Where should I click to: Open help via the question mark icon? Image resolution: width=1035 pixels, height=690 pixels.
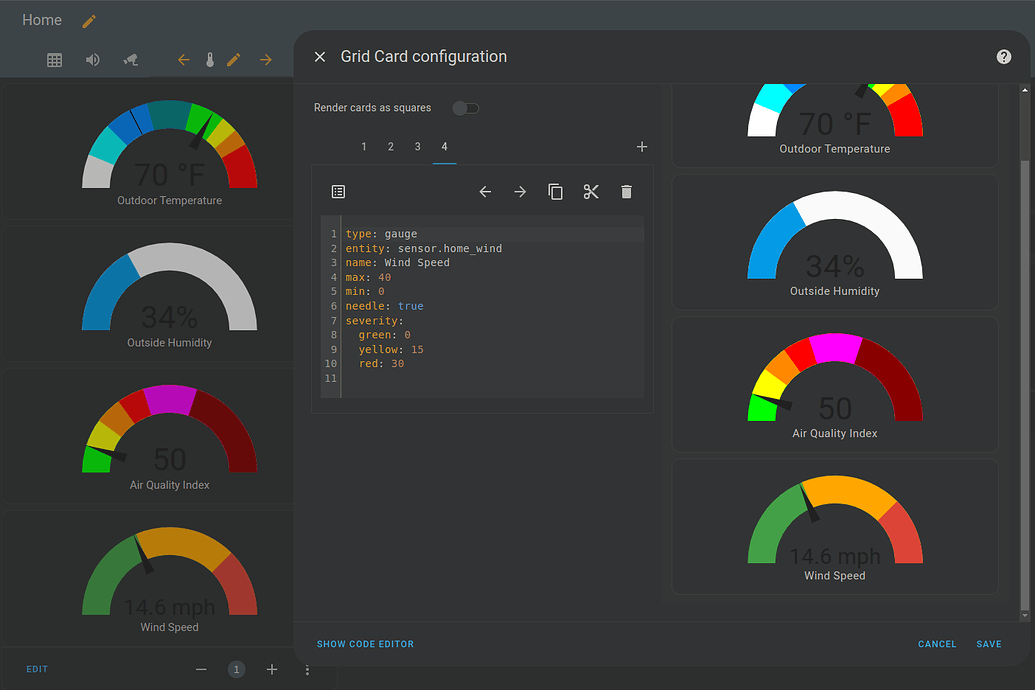point(1004,56)
